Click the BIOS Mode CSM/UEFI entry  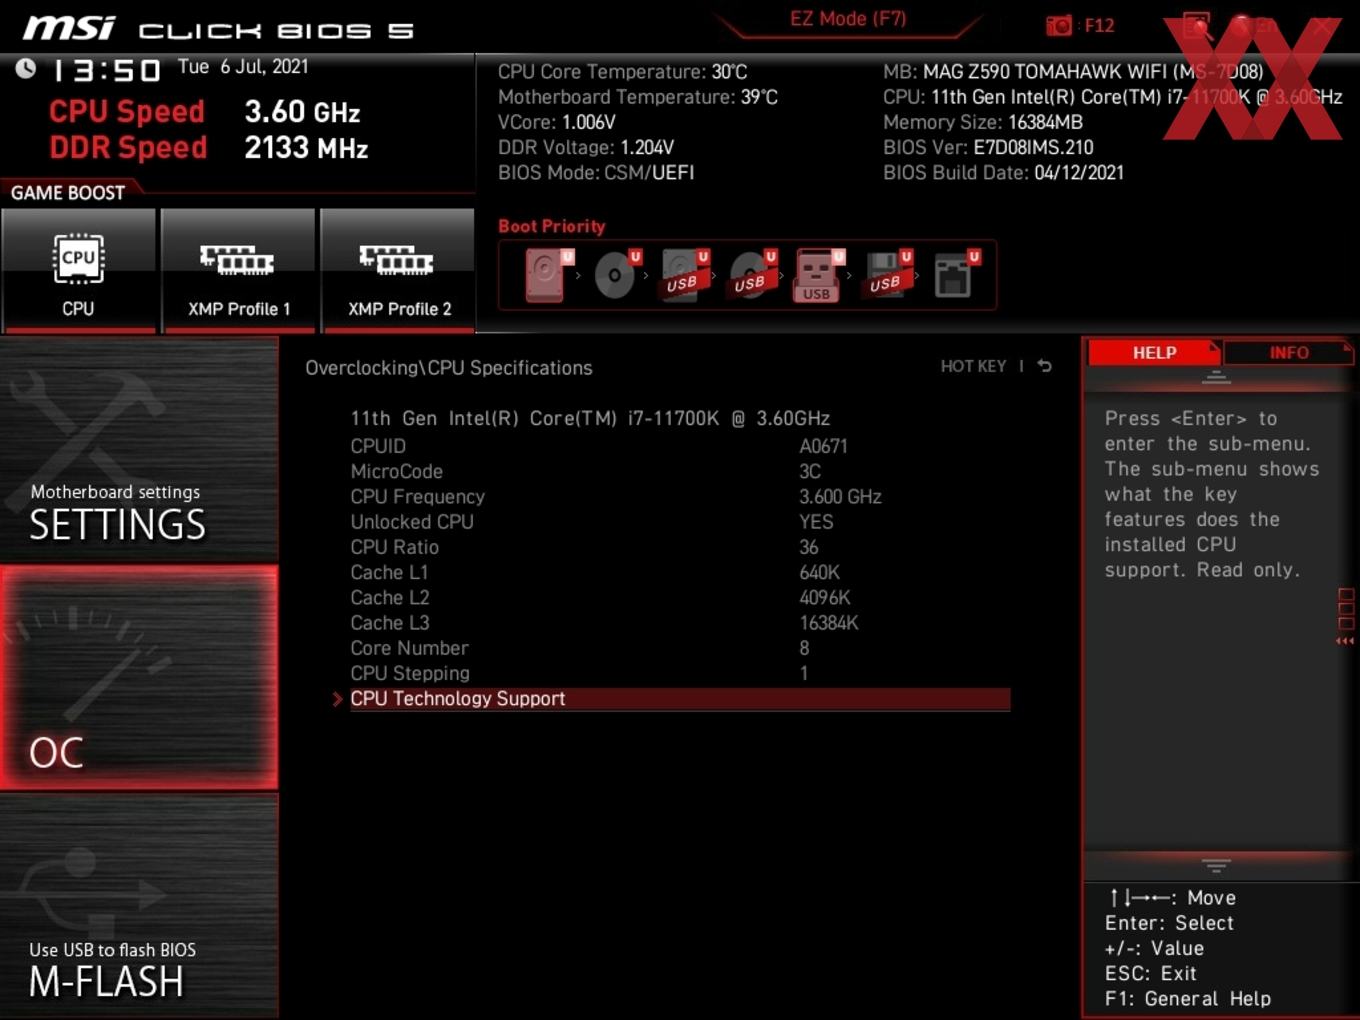pyautogui.click(x=596, y=172)
